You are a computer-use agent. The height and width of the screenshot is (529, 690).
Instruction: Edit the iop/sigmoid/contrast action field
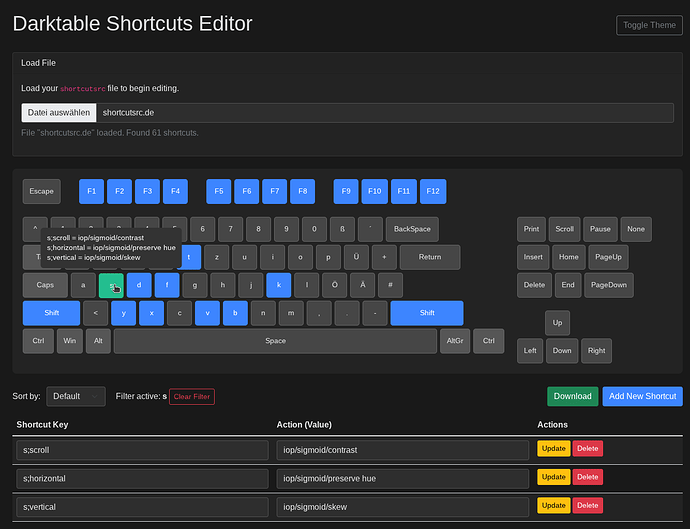(x=403, y=450)
